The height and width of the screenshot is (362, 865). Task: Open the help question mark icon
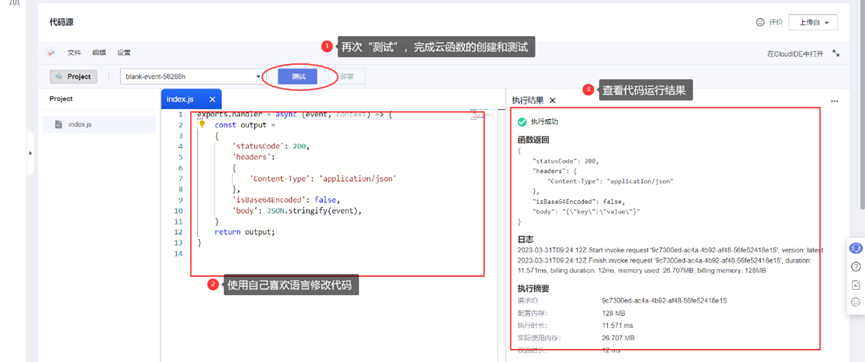click(x=856, y=267)
